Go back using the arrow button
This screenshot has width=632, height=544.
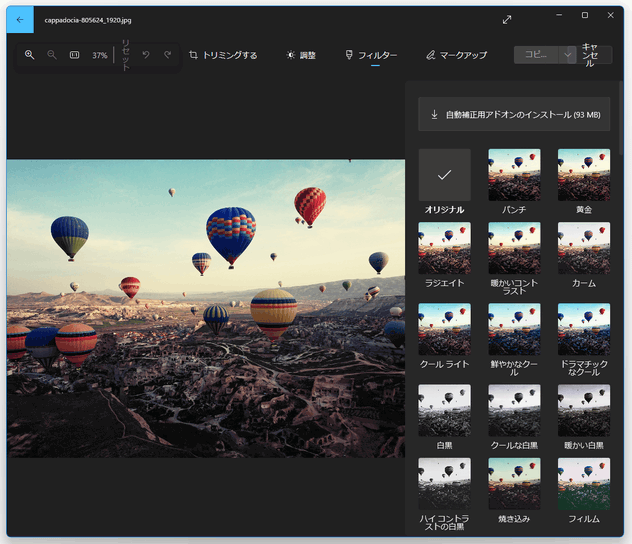[20, 20]
